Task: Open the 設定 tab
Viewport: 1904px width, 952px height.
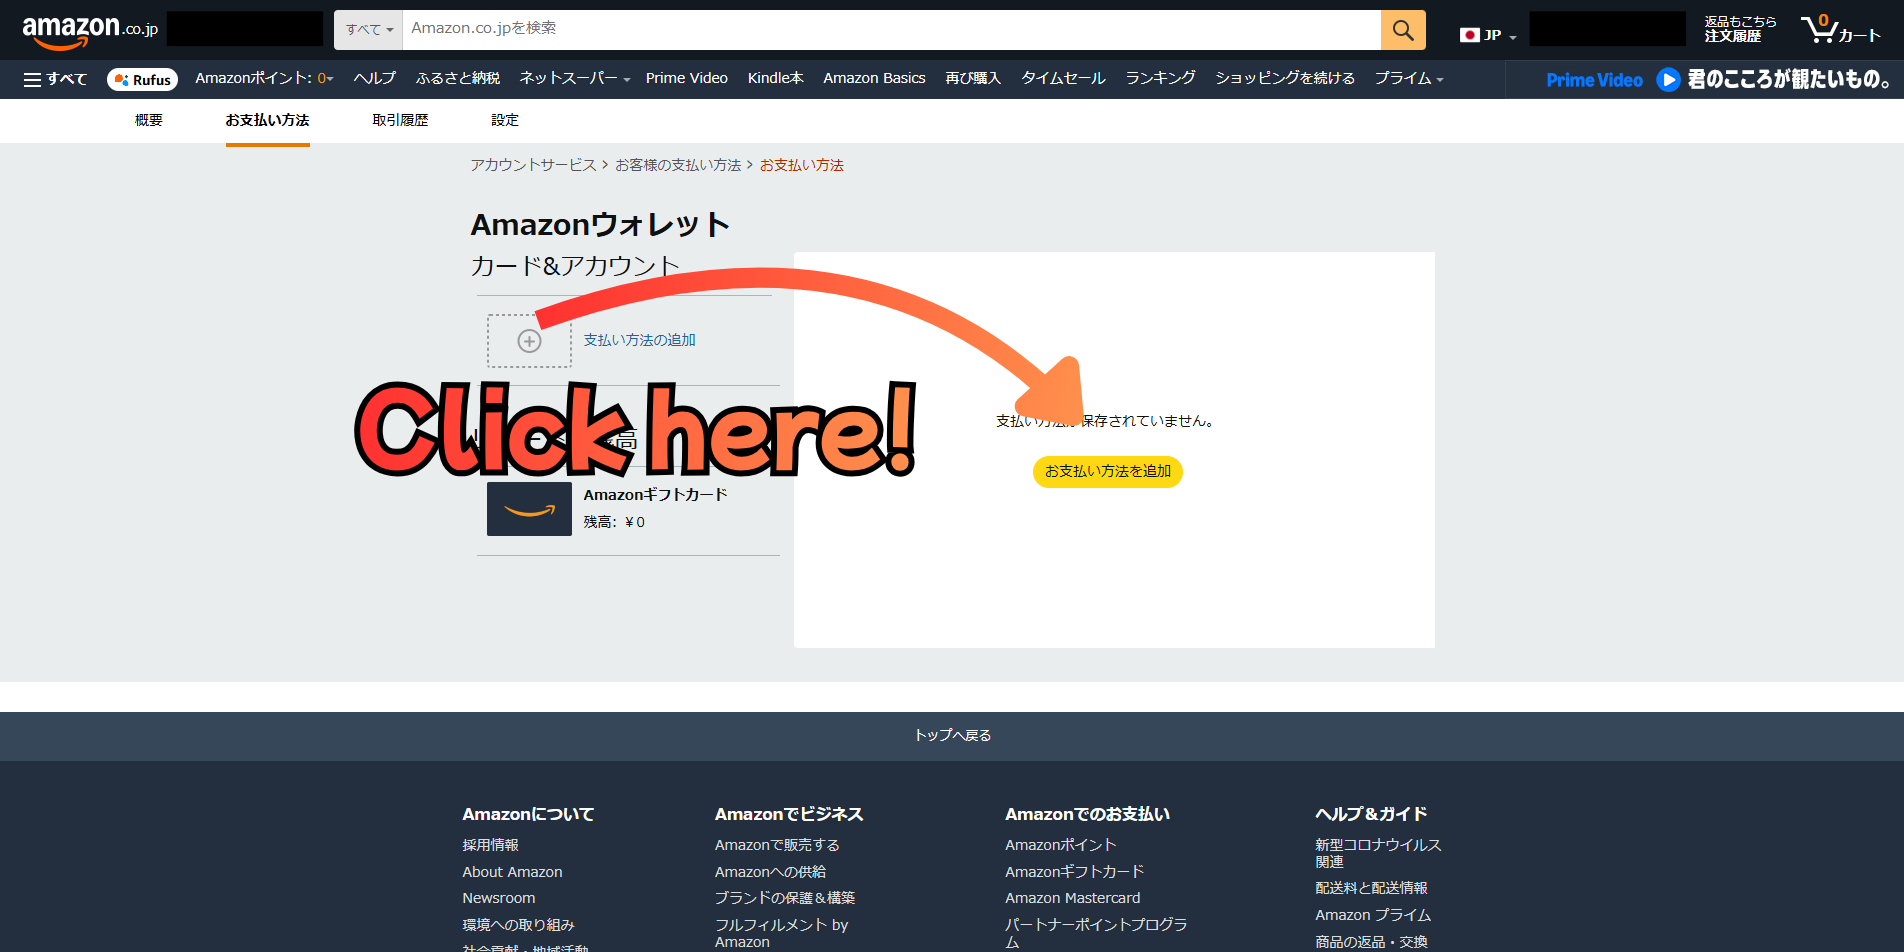Action: pos(505,120)
